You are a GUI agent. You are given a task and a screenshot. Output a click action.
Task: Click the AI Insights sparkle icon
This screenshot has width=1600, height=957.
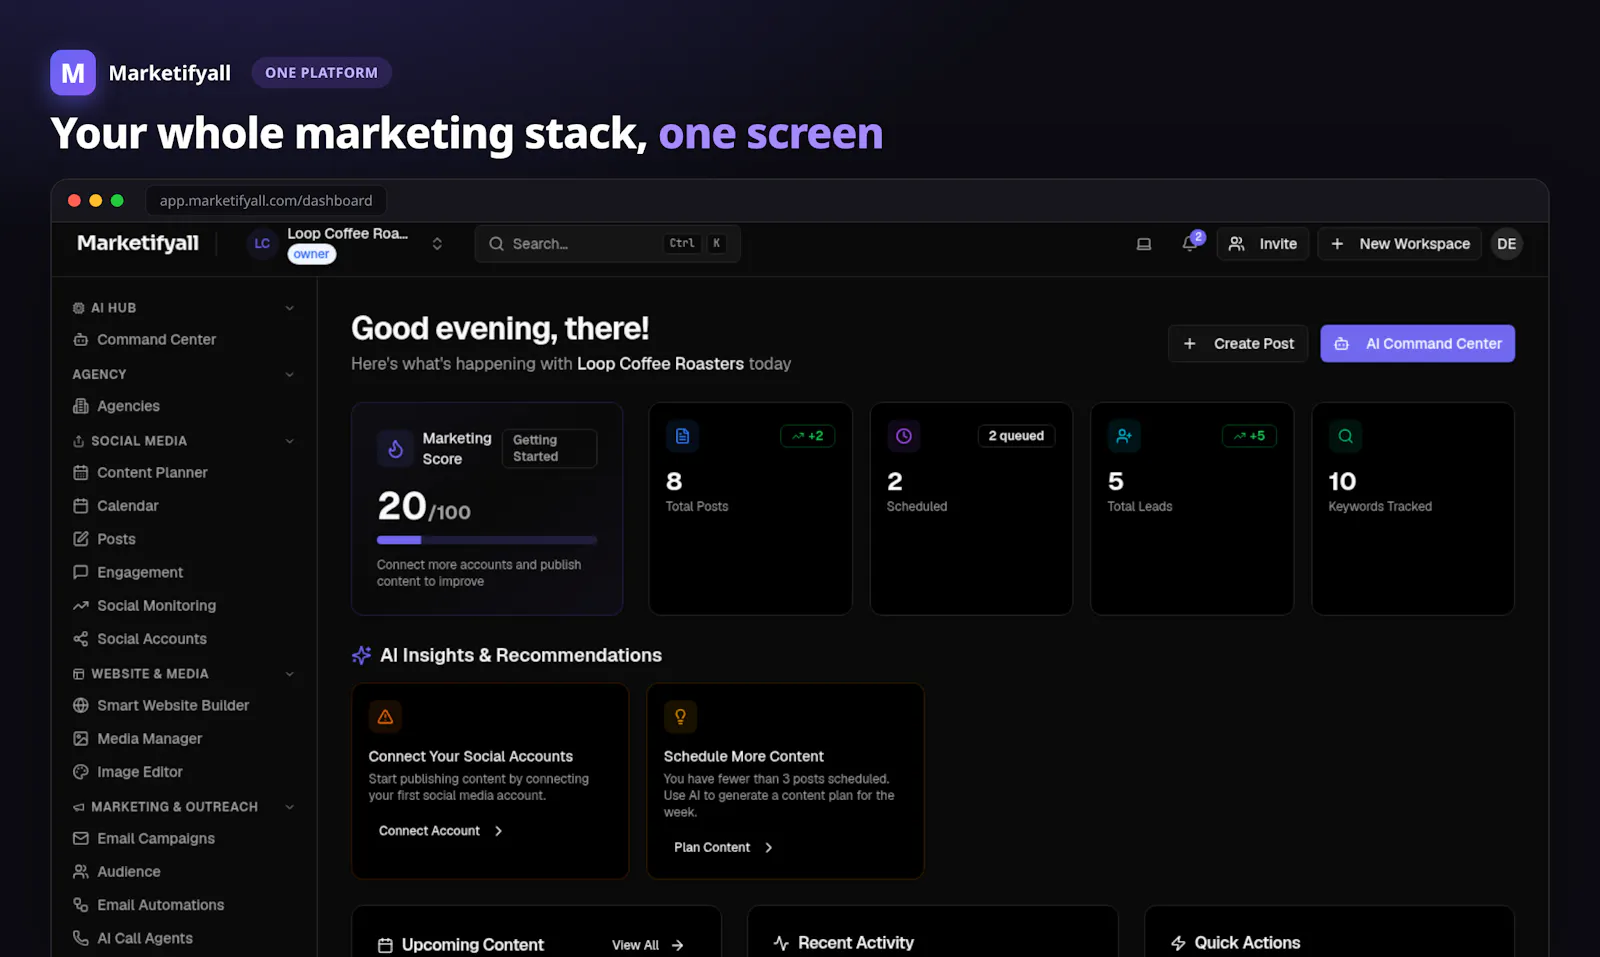361,655
